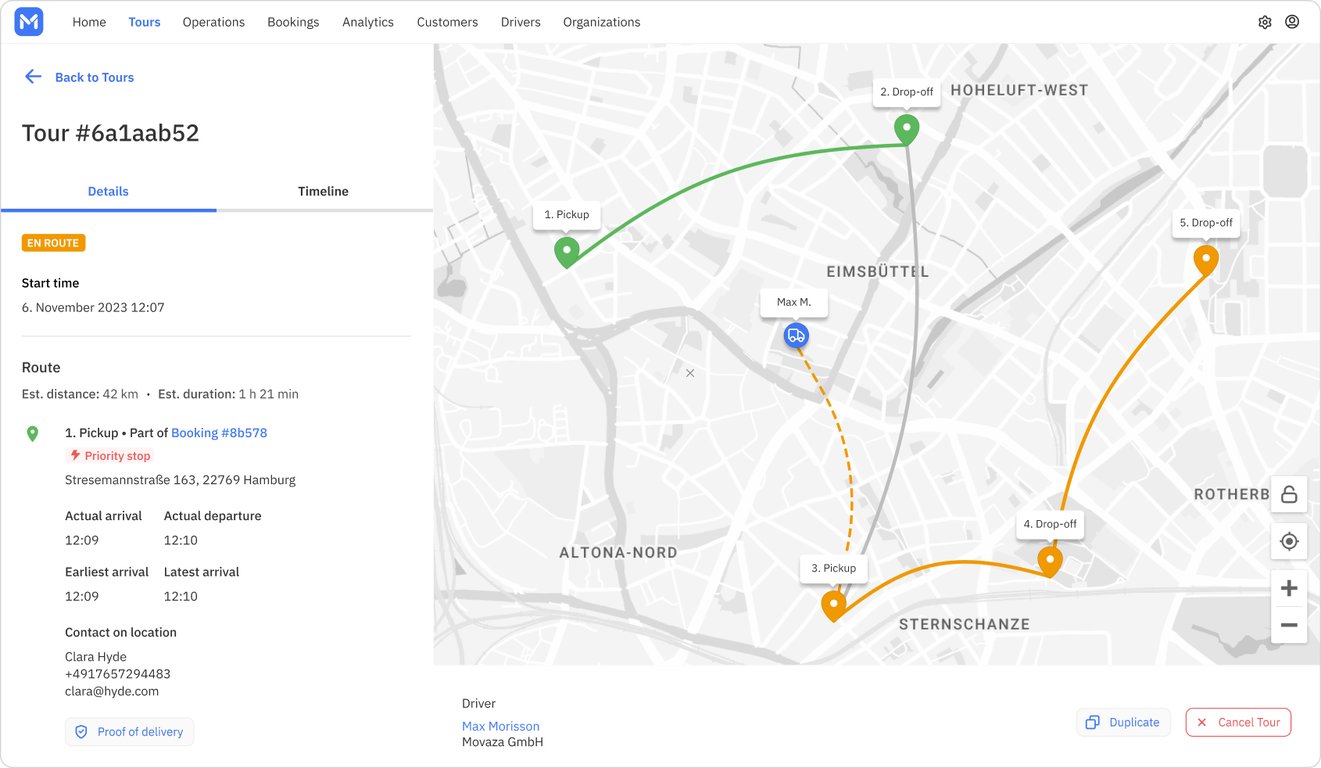
Task: Click the Cancel Tour button
Action: point(1238,722)
